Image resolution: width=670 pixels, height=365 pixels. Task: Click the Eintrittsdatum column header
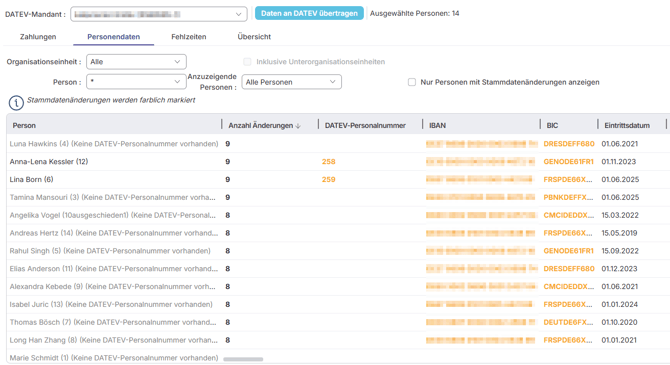(x=627, y=126)
